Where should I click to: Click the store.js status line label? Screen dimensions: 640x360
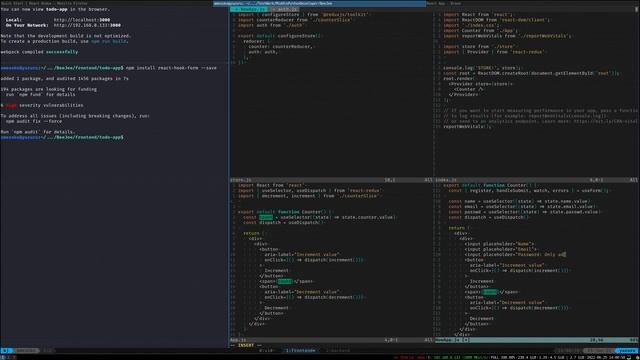point(241,180)
